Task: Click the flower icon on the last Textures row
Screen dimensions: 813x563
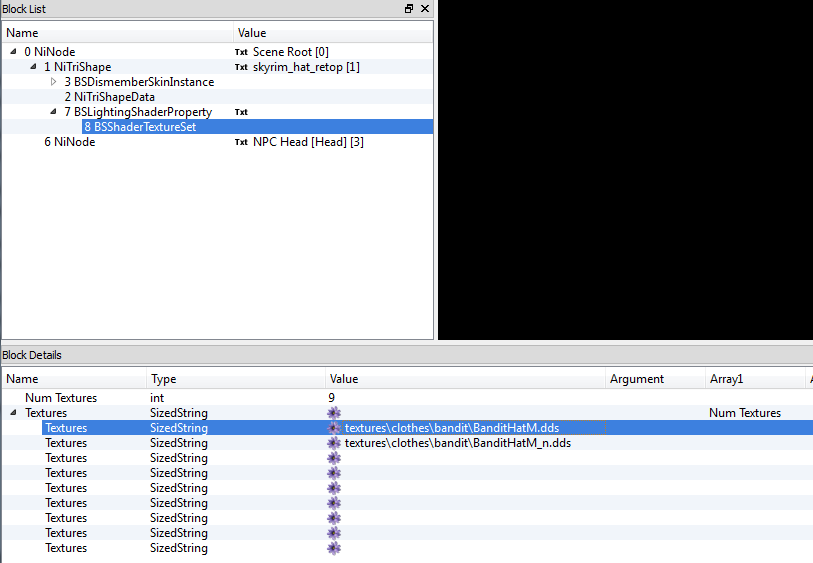Action: point(334,548)
